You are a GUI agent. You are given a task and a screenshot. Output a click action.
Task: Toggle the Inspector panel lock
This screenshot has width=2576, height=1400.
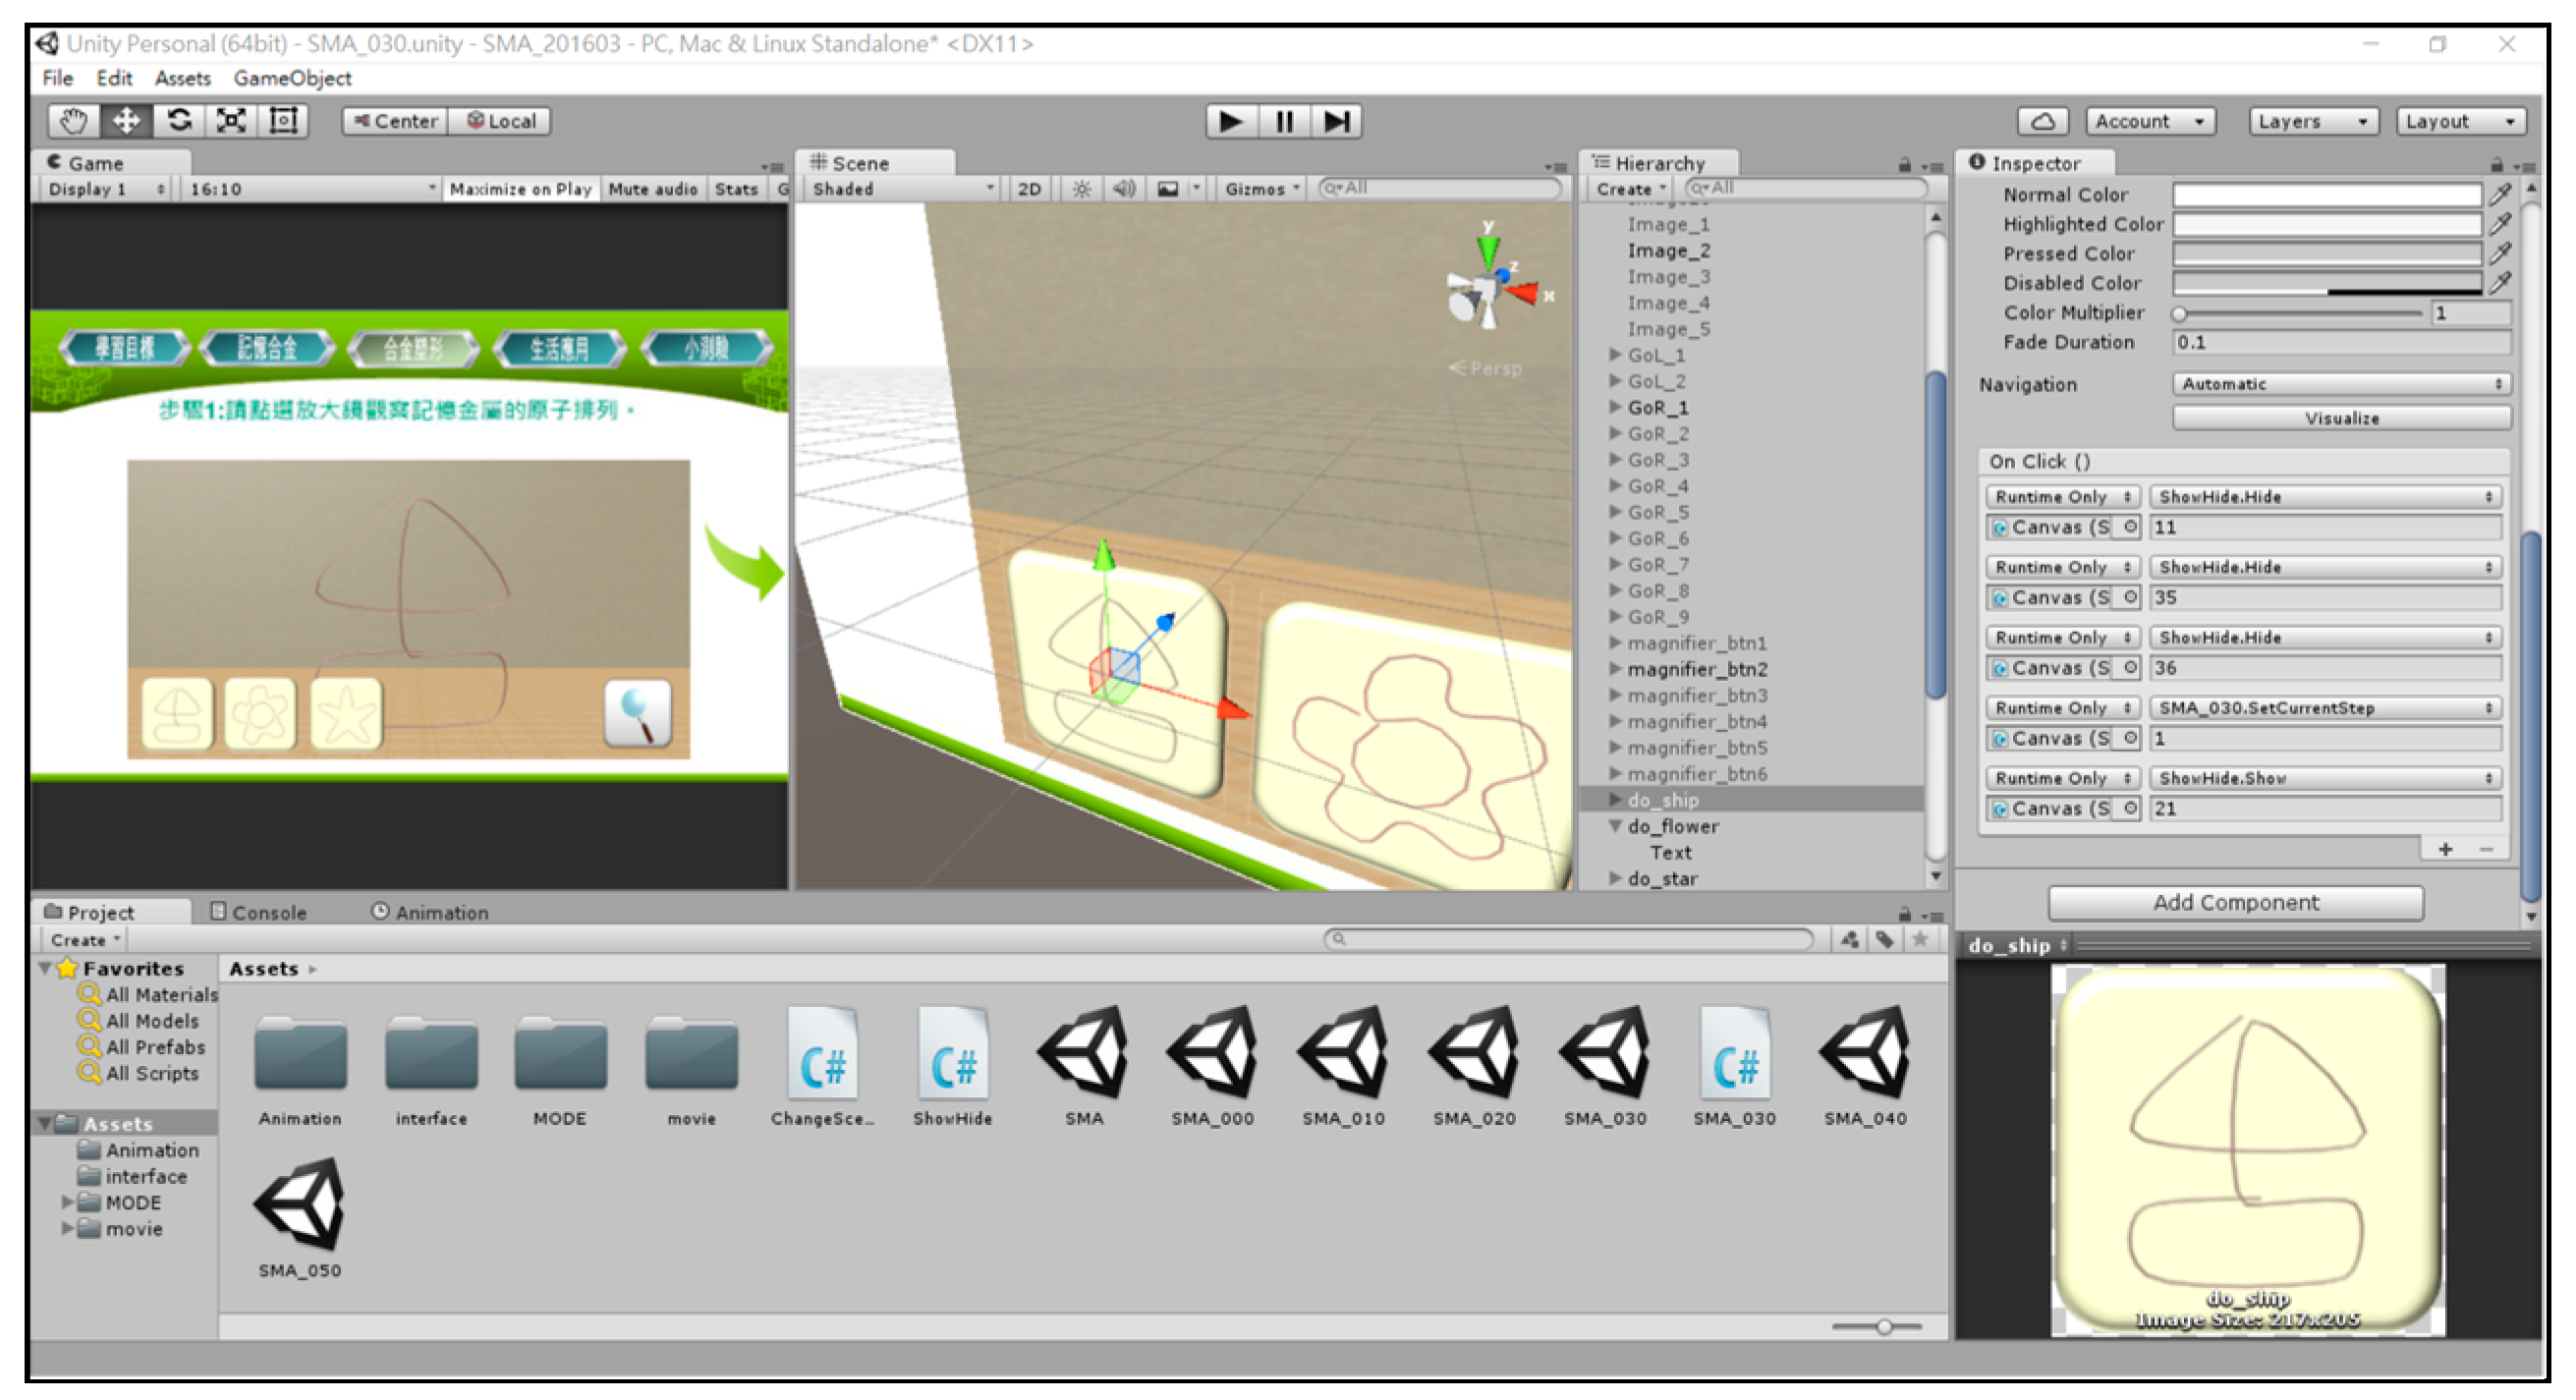(x=2497, y=165)
